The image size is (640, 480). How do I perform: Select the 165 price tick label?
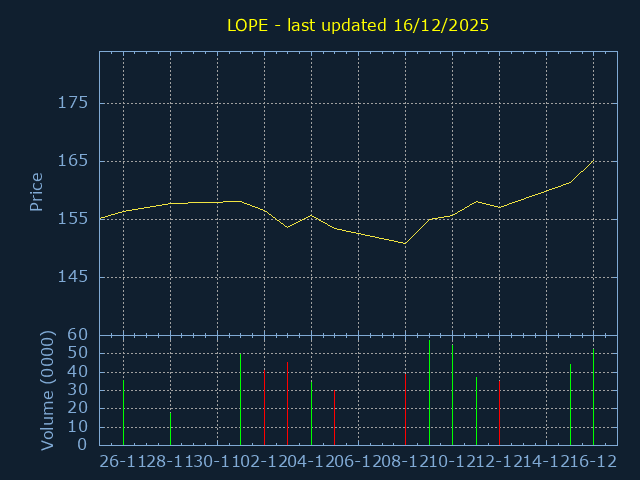pyautogui.click(x=73, y=161)
